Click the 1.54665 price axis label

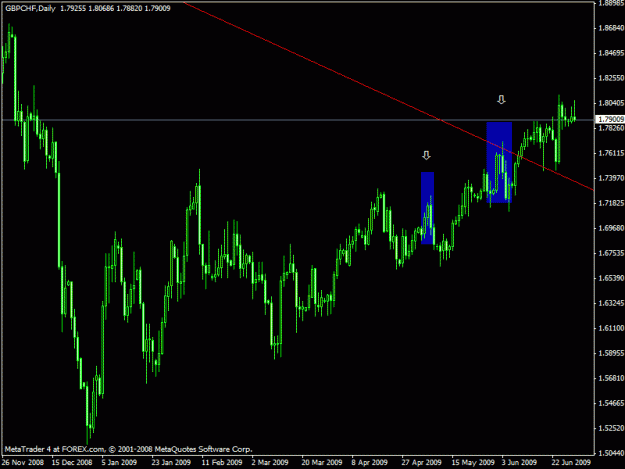point(611,403)
